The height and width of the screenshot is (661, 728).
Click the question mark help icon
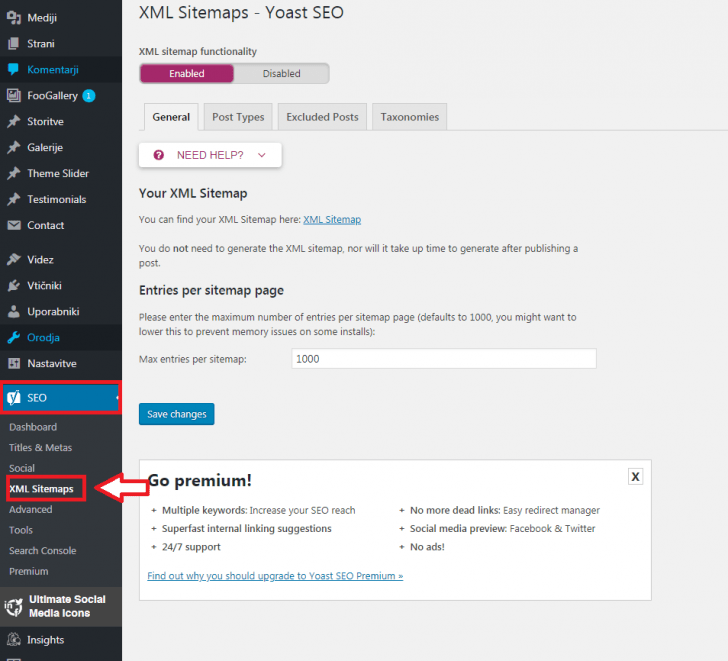(158, 155)
